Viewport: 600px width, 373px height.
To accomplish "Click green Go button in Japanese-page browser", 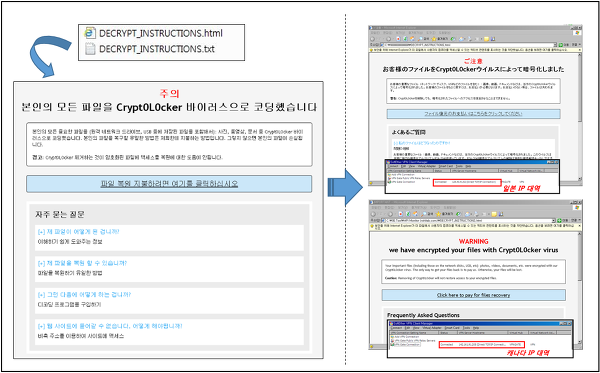I will click(x=561, y=45).
